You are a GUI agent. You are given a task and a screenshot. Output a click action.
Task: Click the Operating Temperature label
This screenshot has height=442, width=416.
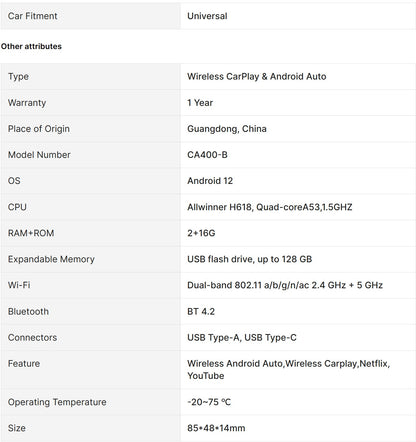click(57, 402)
